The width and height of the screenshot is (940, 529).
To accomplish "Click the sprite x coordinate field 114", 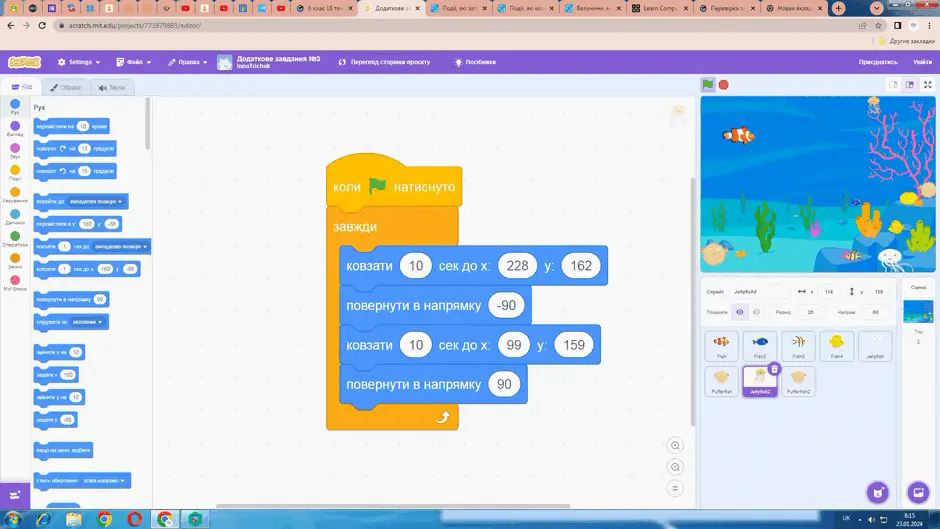I will (x=829, y=291).
